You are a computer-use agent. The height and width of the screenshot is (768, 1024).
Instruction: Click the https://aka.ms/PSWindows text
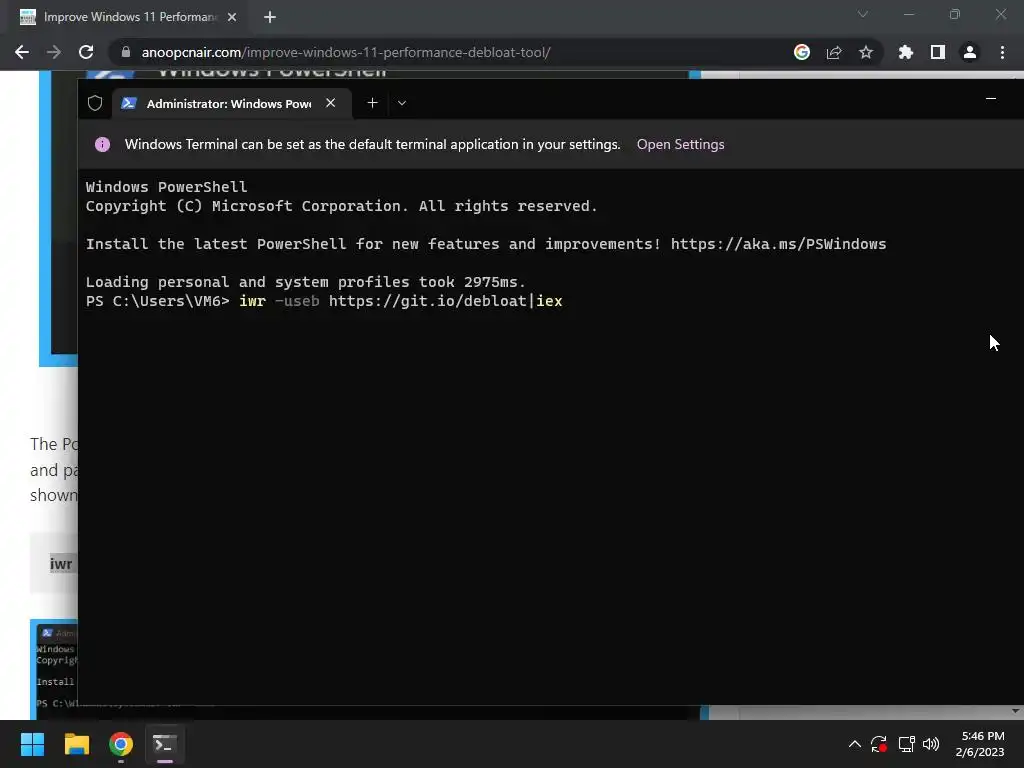pos(778,244)
